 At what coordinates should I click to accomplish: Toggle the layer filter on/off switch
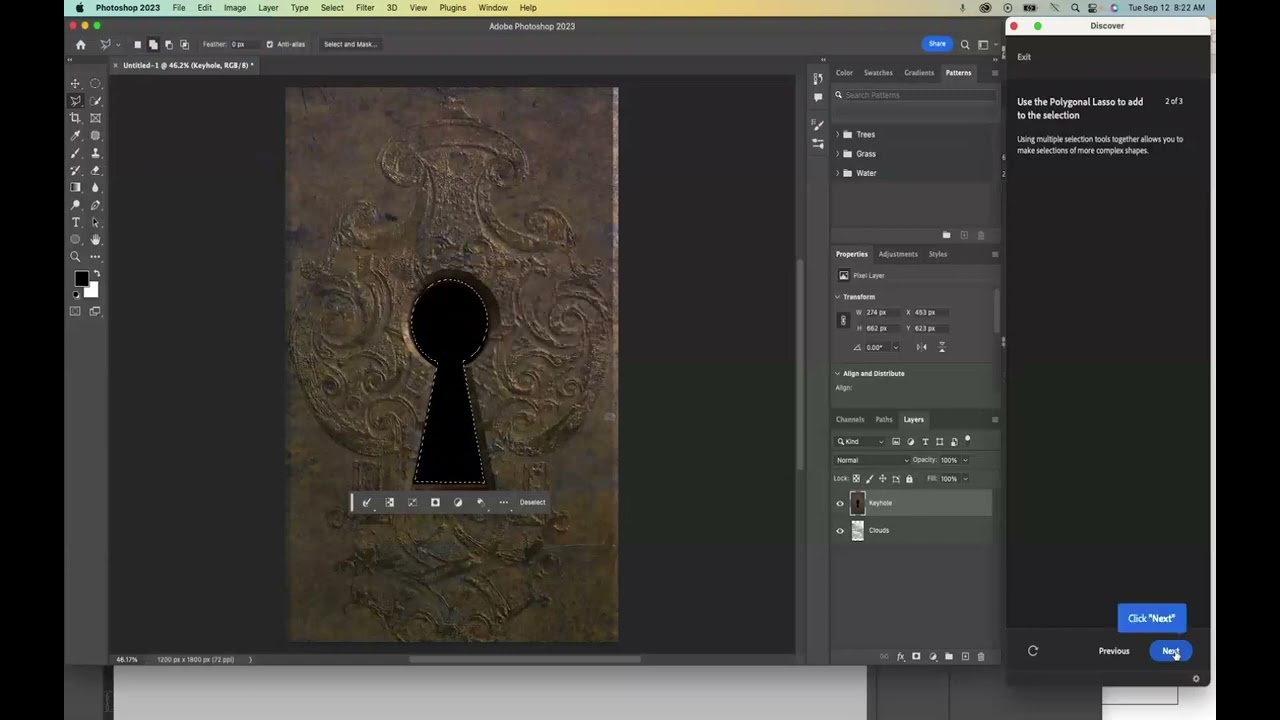[967, 440]
